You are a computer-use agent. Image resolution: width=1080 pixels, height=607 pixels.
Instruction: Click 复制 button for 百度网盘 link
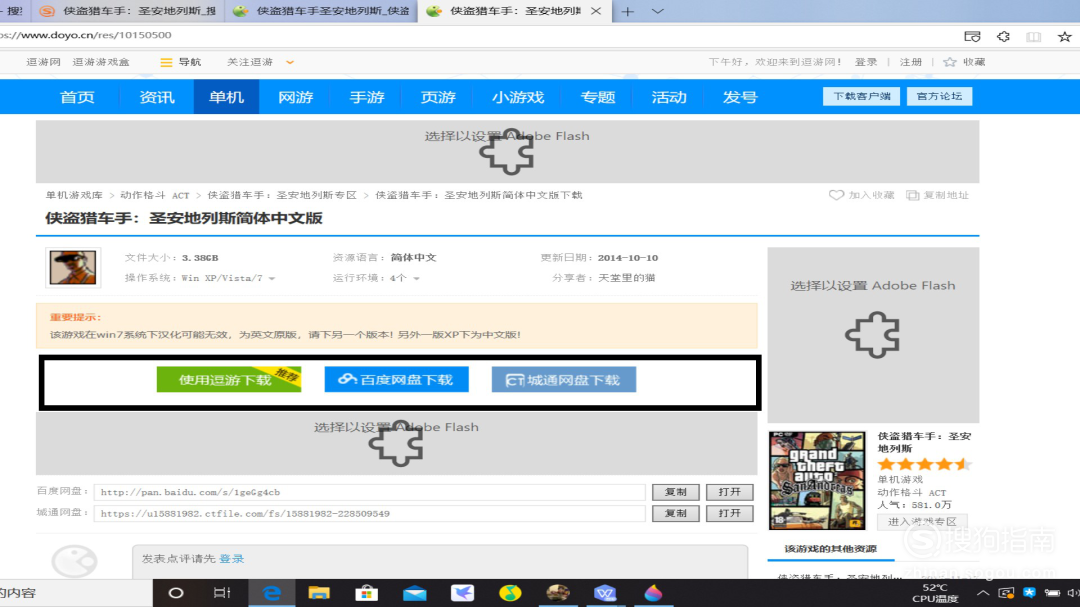675,492
